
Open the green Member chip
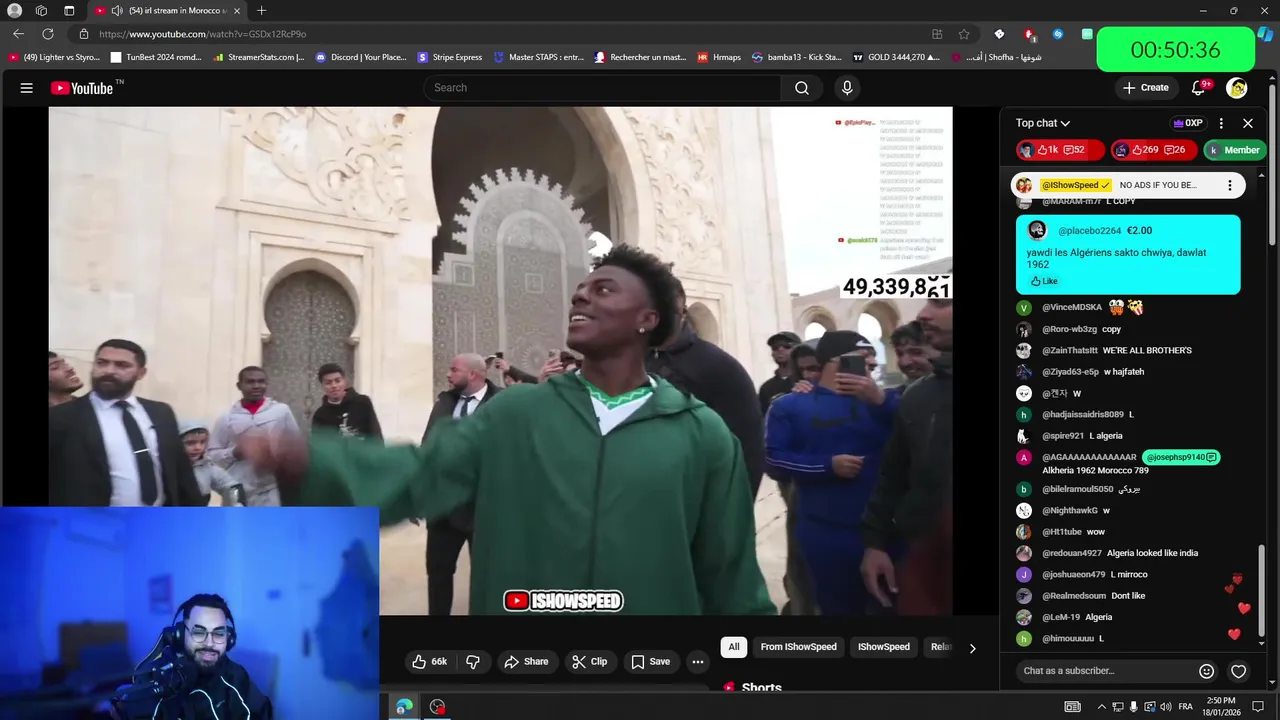click(x=1235, y=150)
